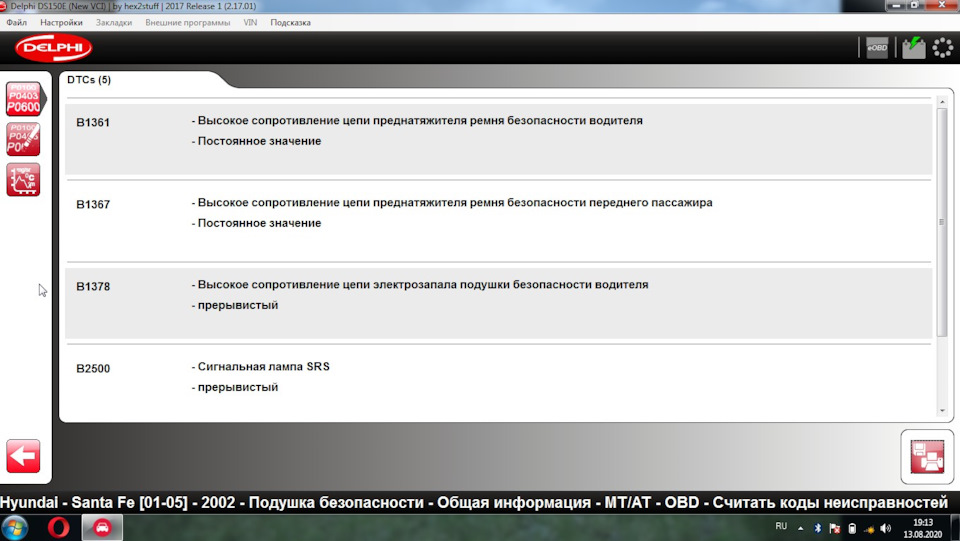The width and height of the screenshot is (960, 541).
Task: Click Сигнальная лампа SRS text
Action: 261,367
